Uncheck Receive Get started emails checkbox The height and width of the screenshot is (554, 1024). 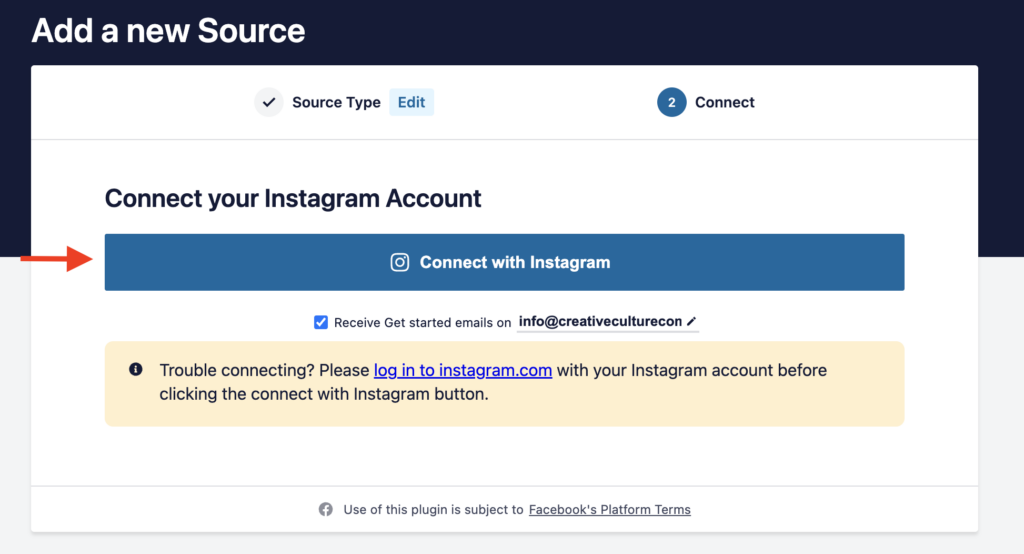(x=321, y=322)
